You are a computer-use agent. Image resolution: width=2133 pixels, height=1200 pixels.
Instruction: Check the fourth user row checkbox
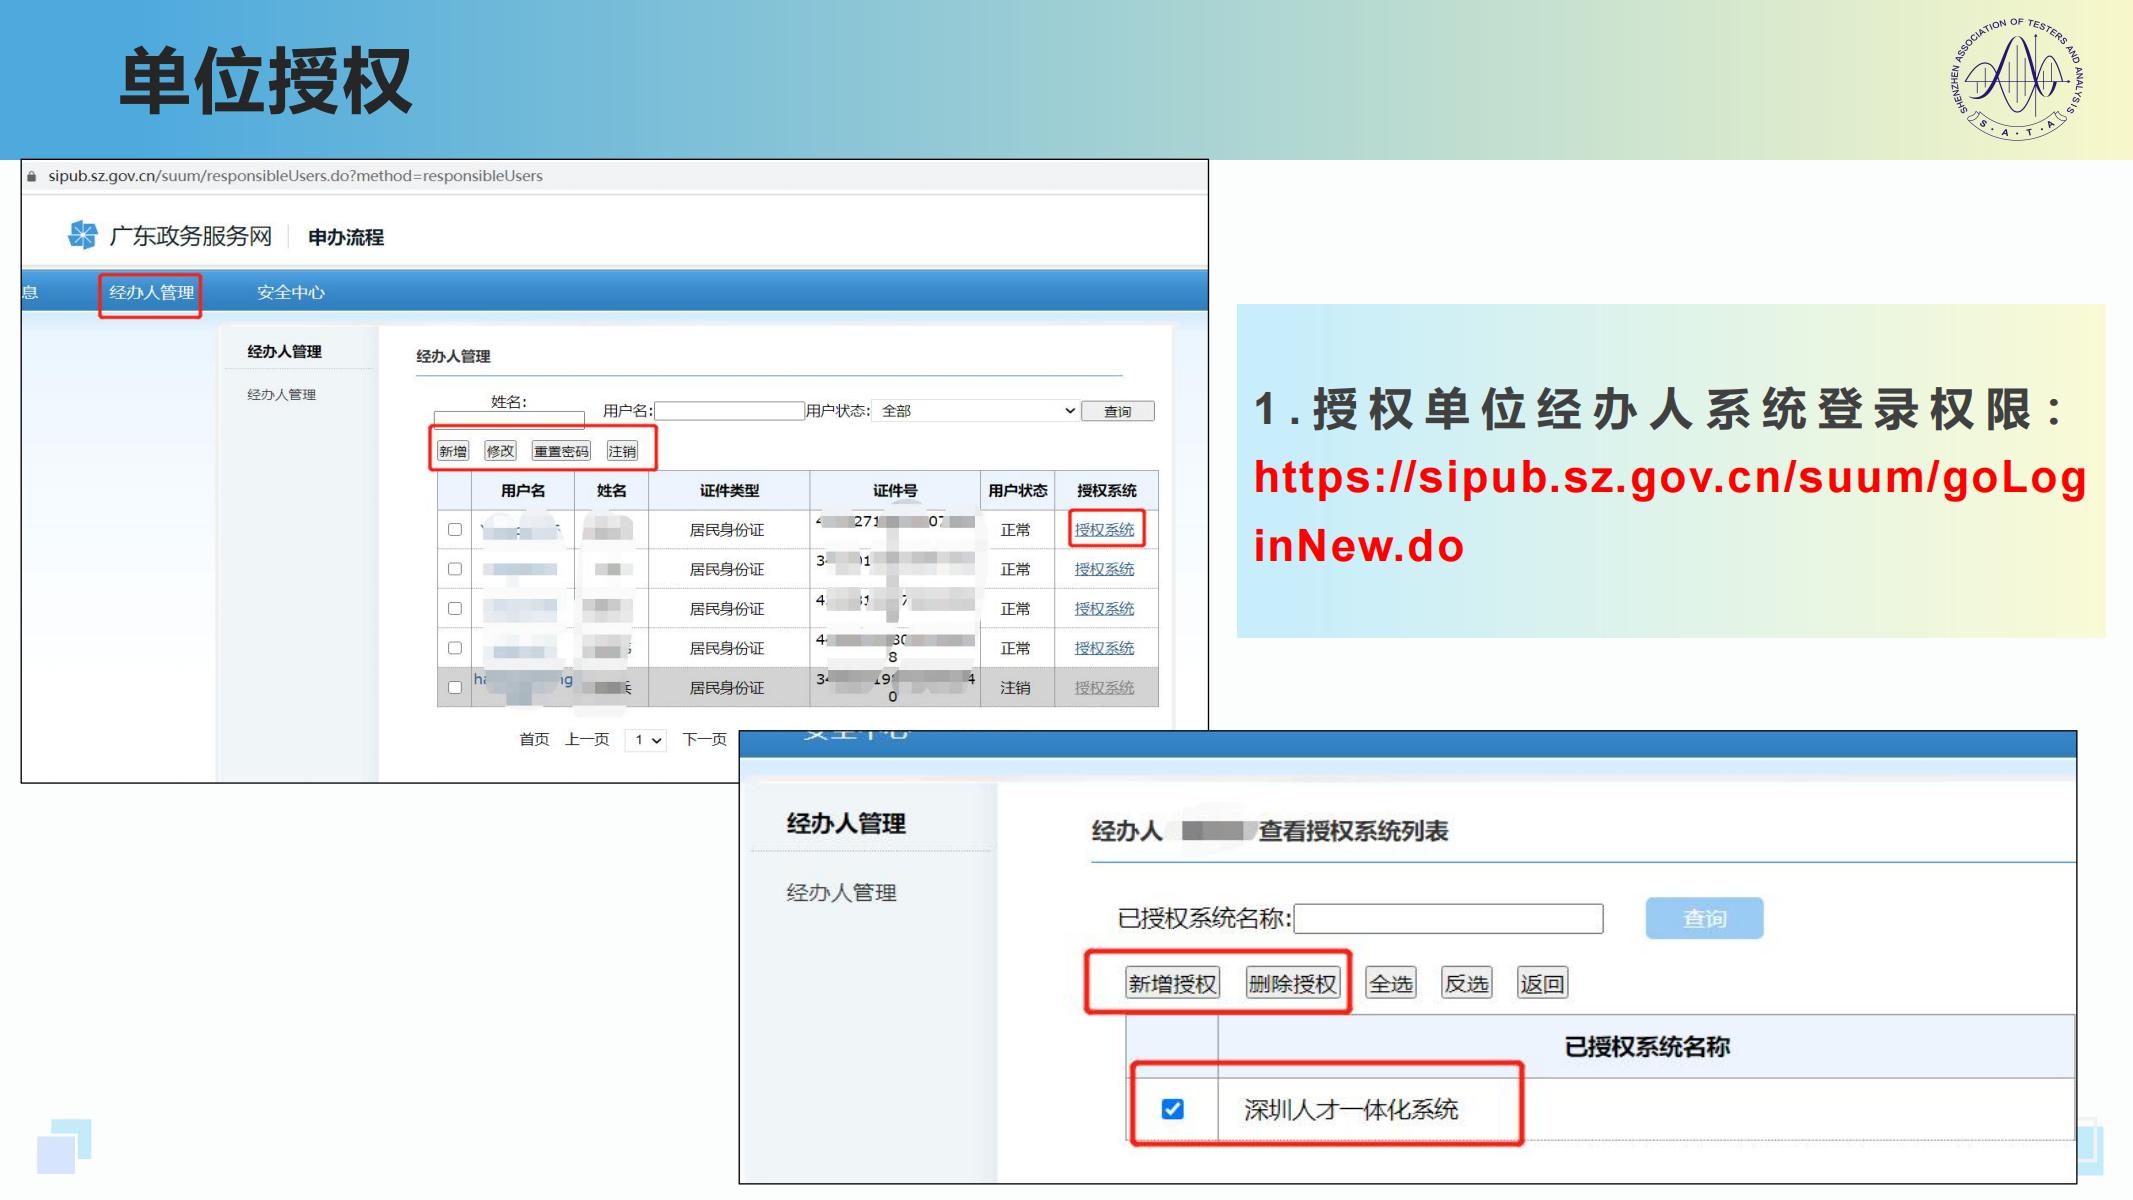pos(455,648)
